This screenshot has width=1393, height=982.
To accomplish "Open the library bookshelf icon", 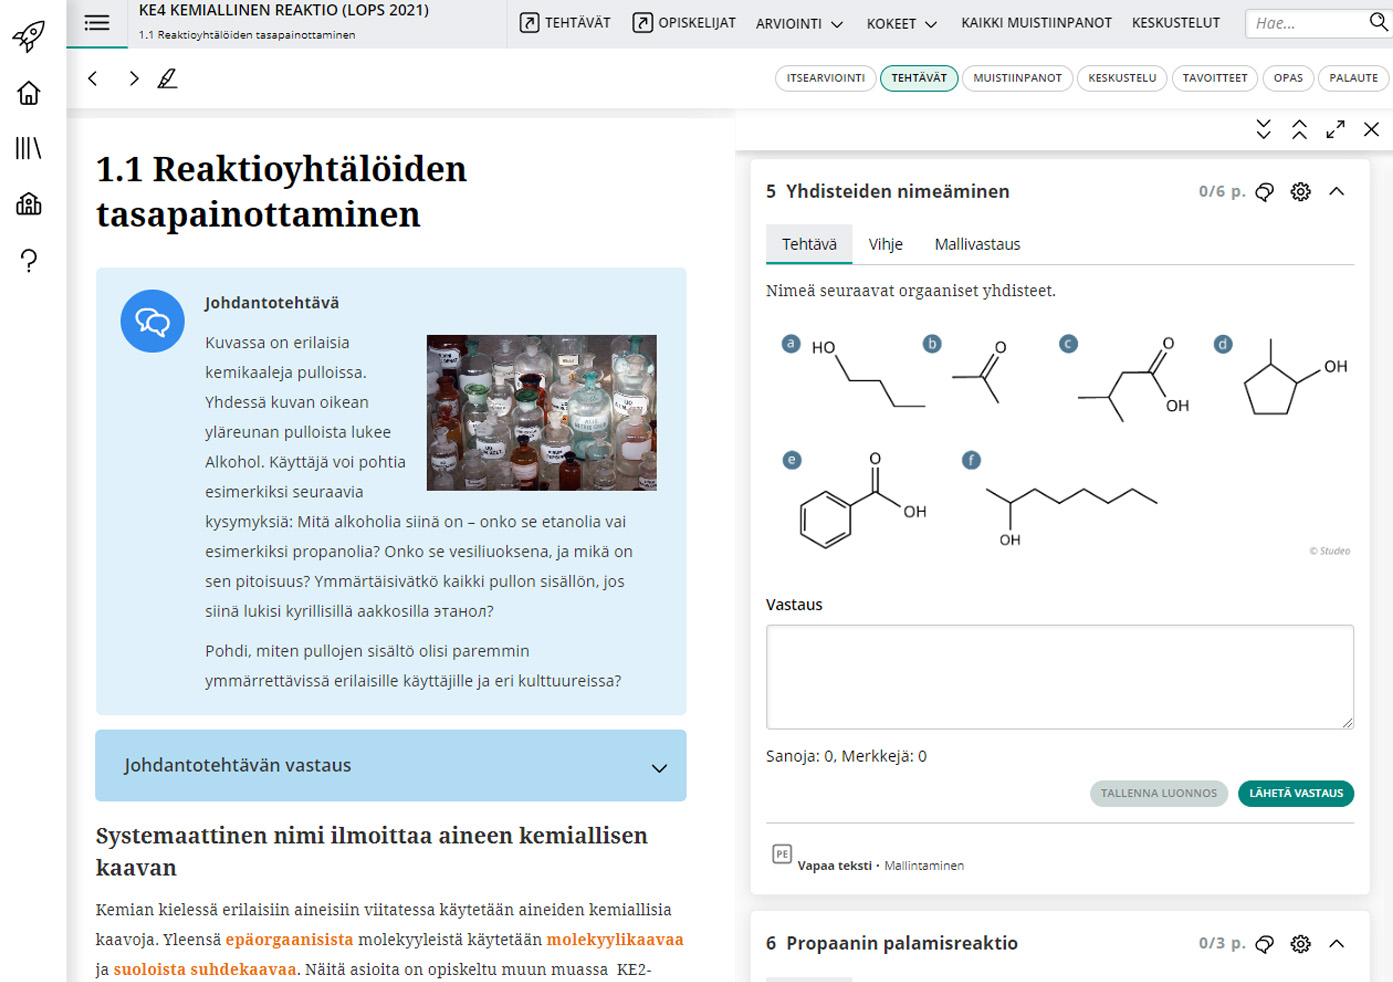I will (29, 148).
